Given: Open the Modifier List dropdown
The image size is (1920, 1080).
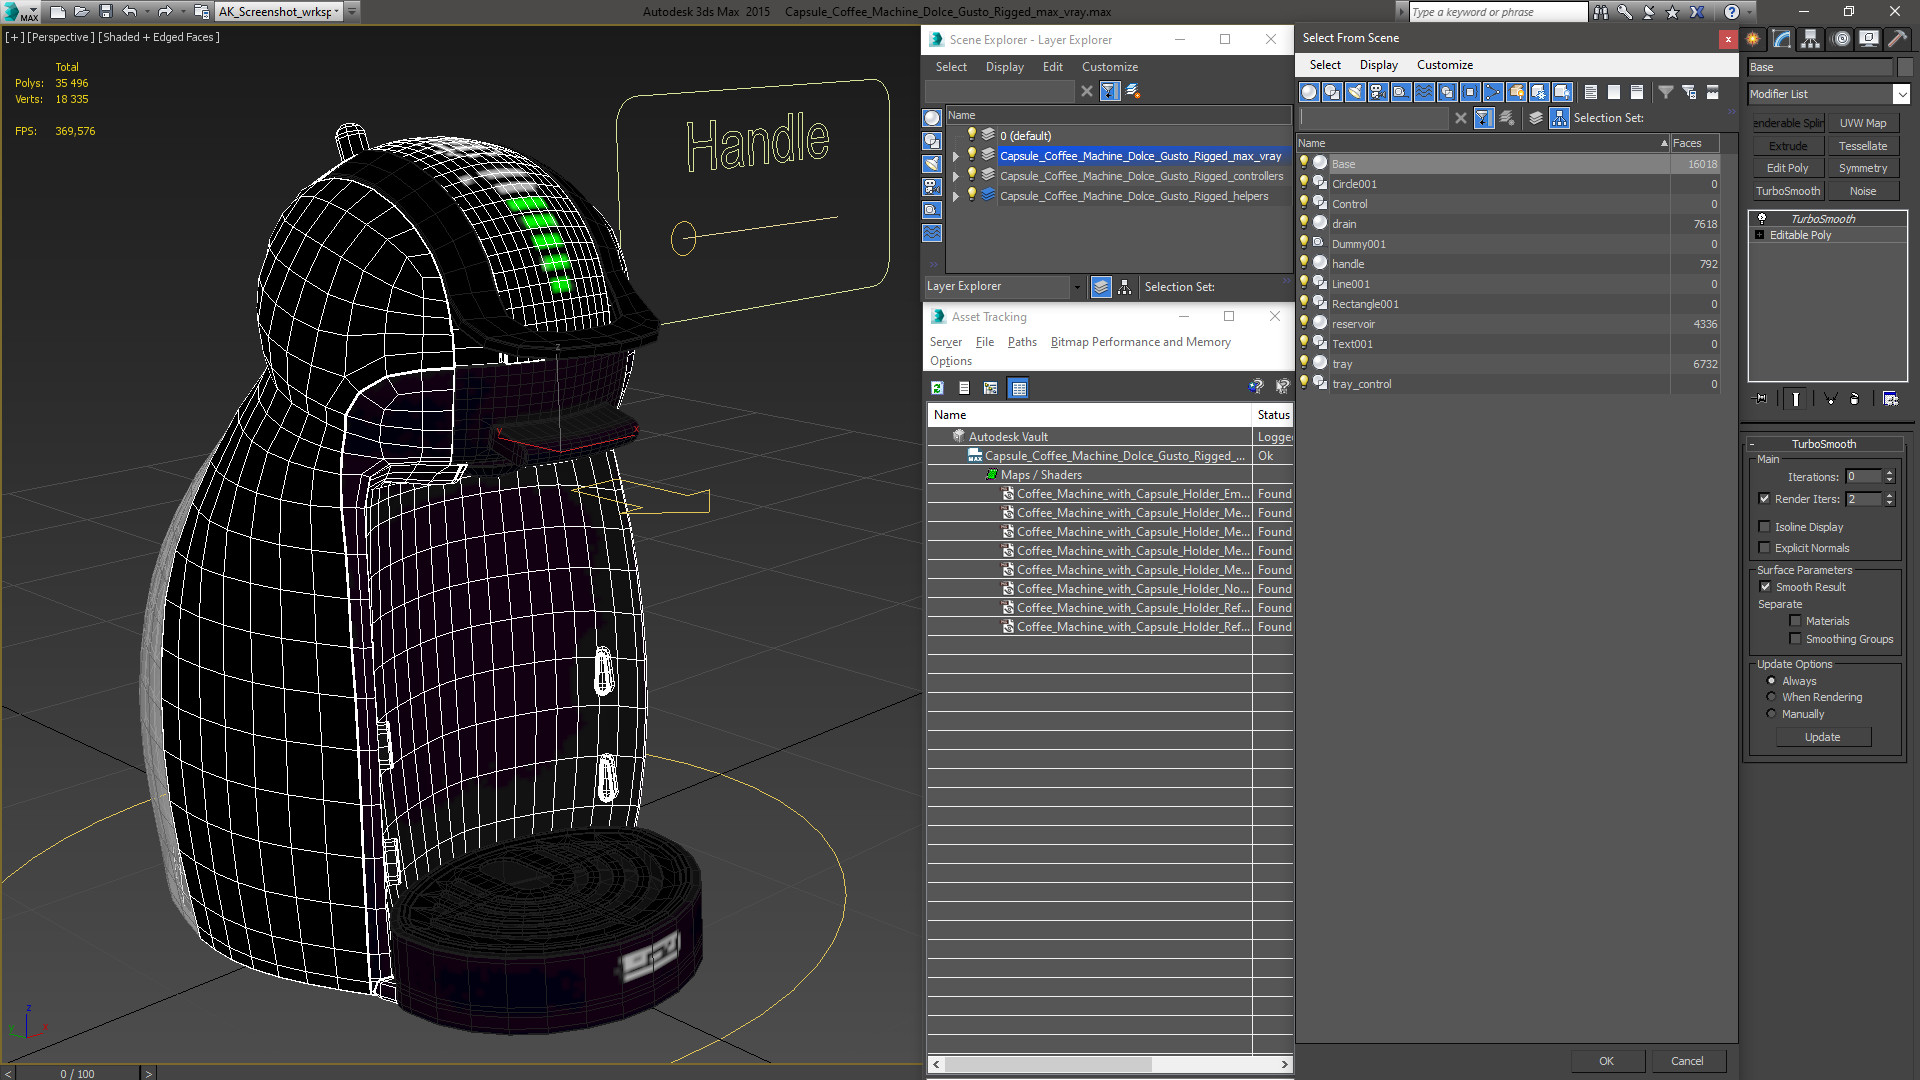Looking at the screenshot, I should [x=1901, y=94].
